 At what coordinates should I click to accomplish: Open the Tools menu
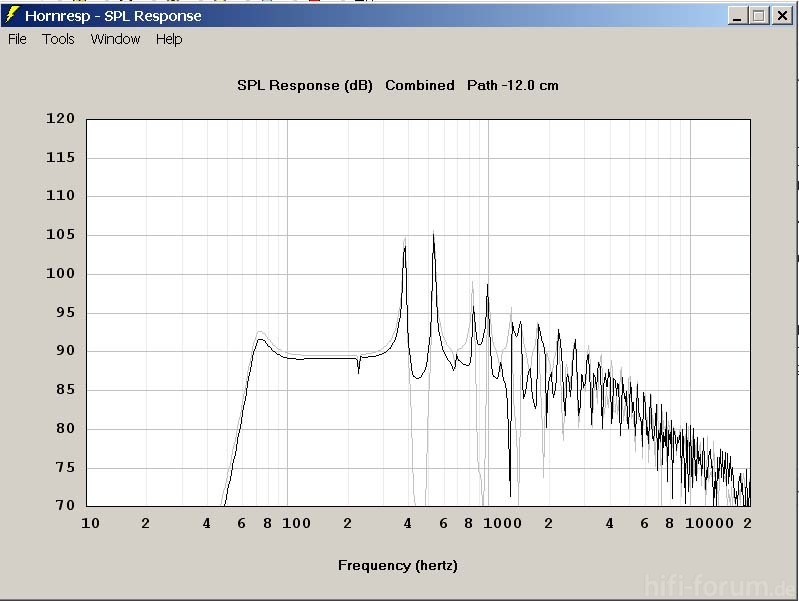58,39
